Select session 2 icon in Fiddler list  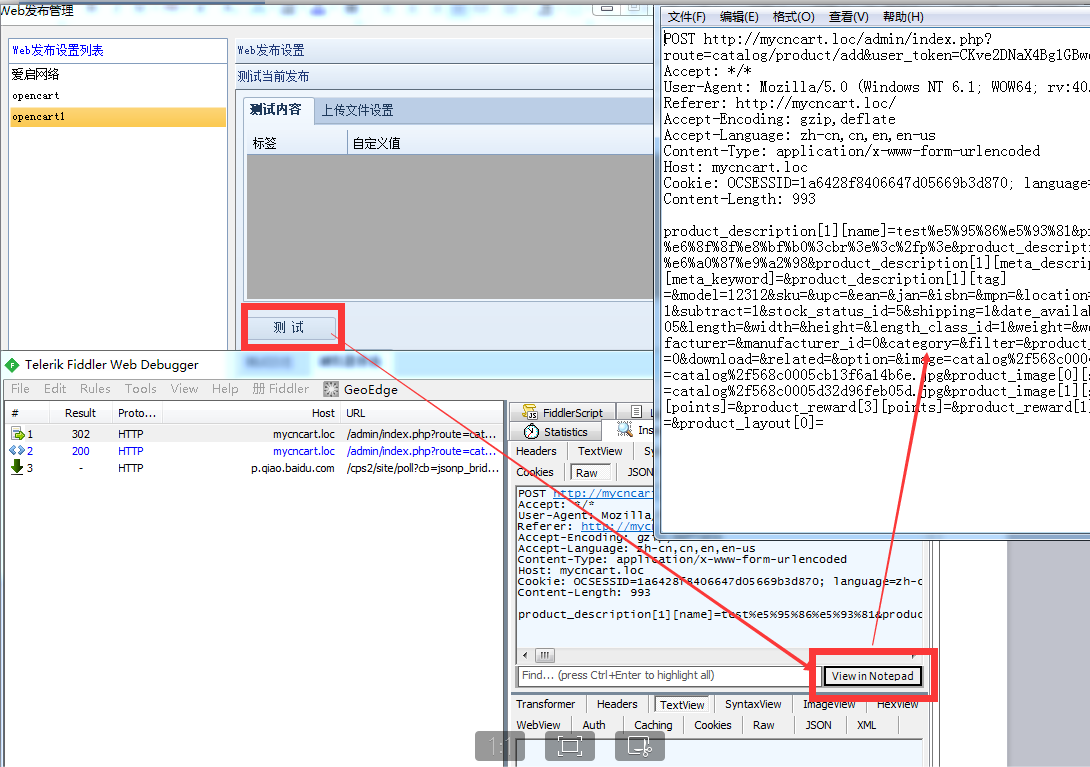click(x=17, y=451)
